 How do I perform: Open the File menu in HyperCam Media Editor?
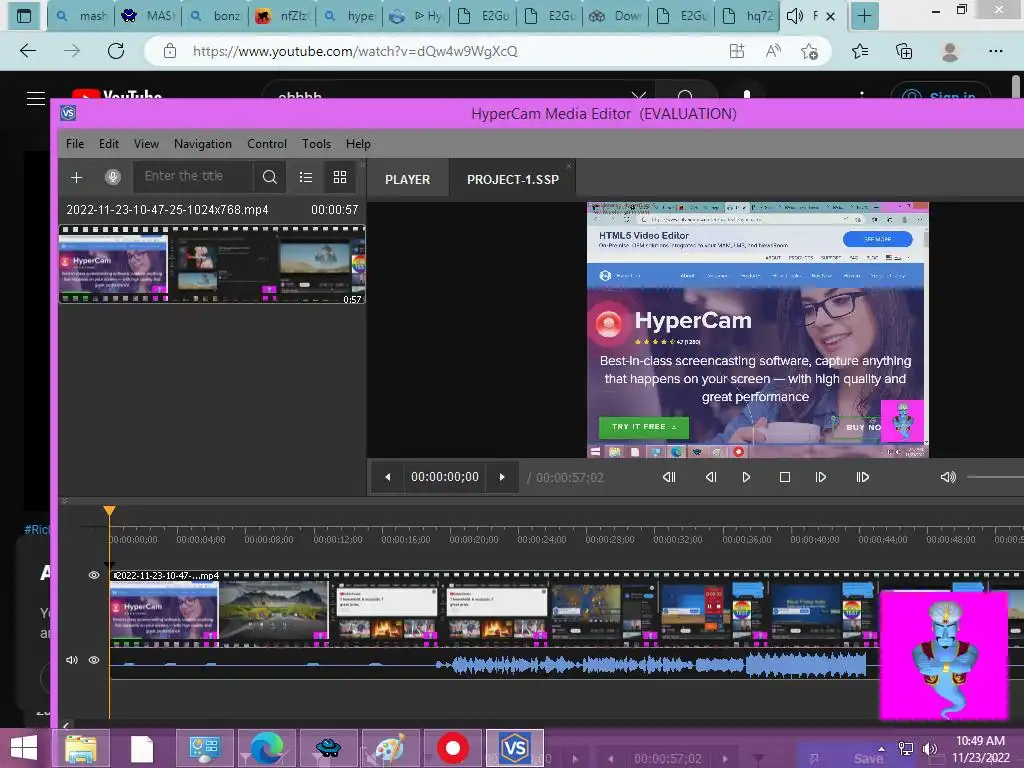coord(75,144)
